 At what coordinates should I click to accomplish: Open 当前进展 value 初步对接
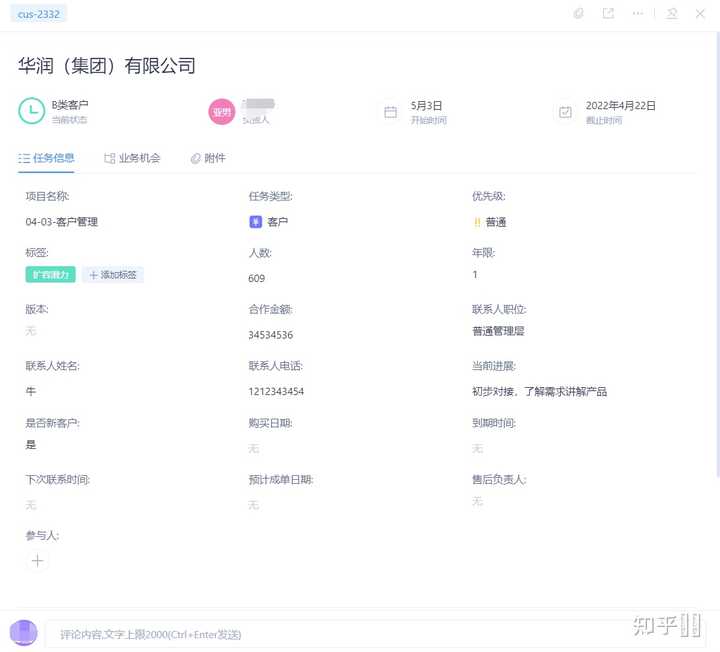coord(540,391)
